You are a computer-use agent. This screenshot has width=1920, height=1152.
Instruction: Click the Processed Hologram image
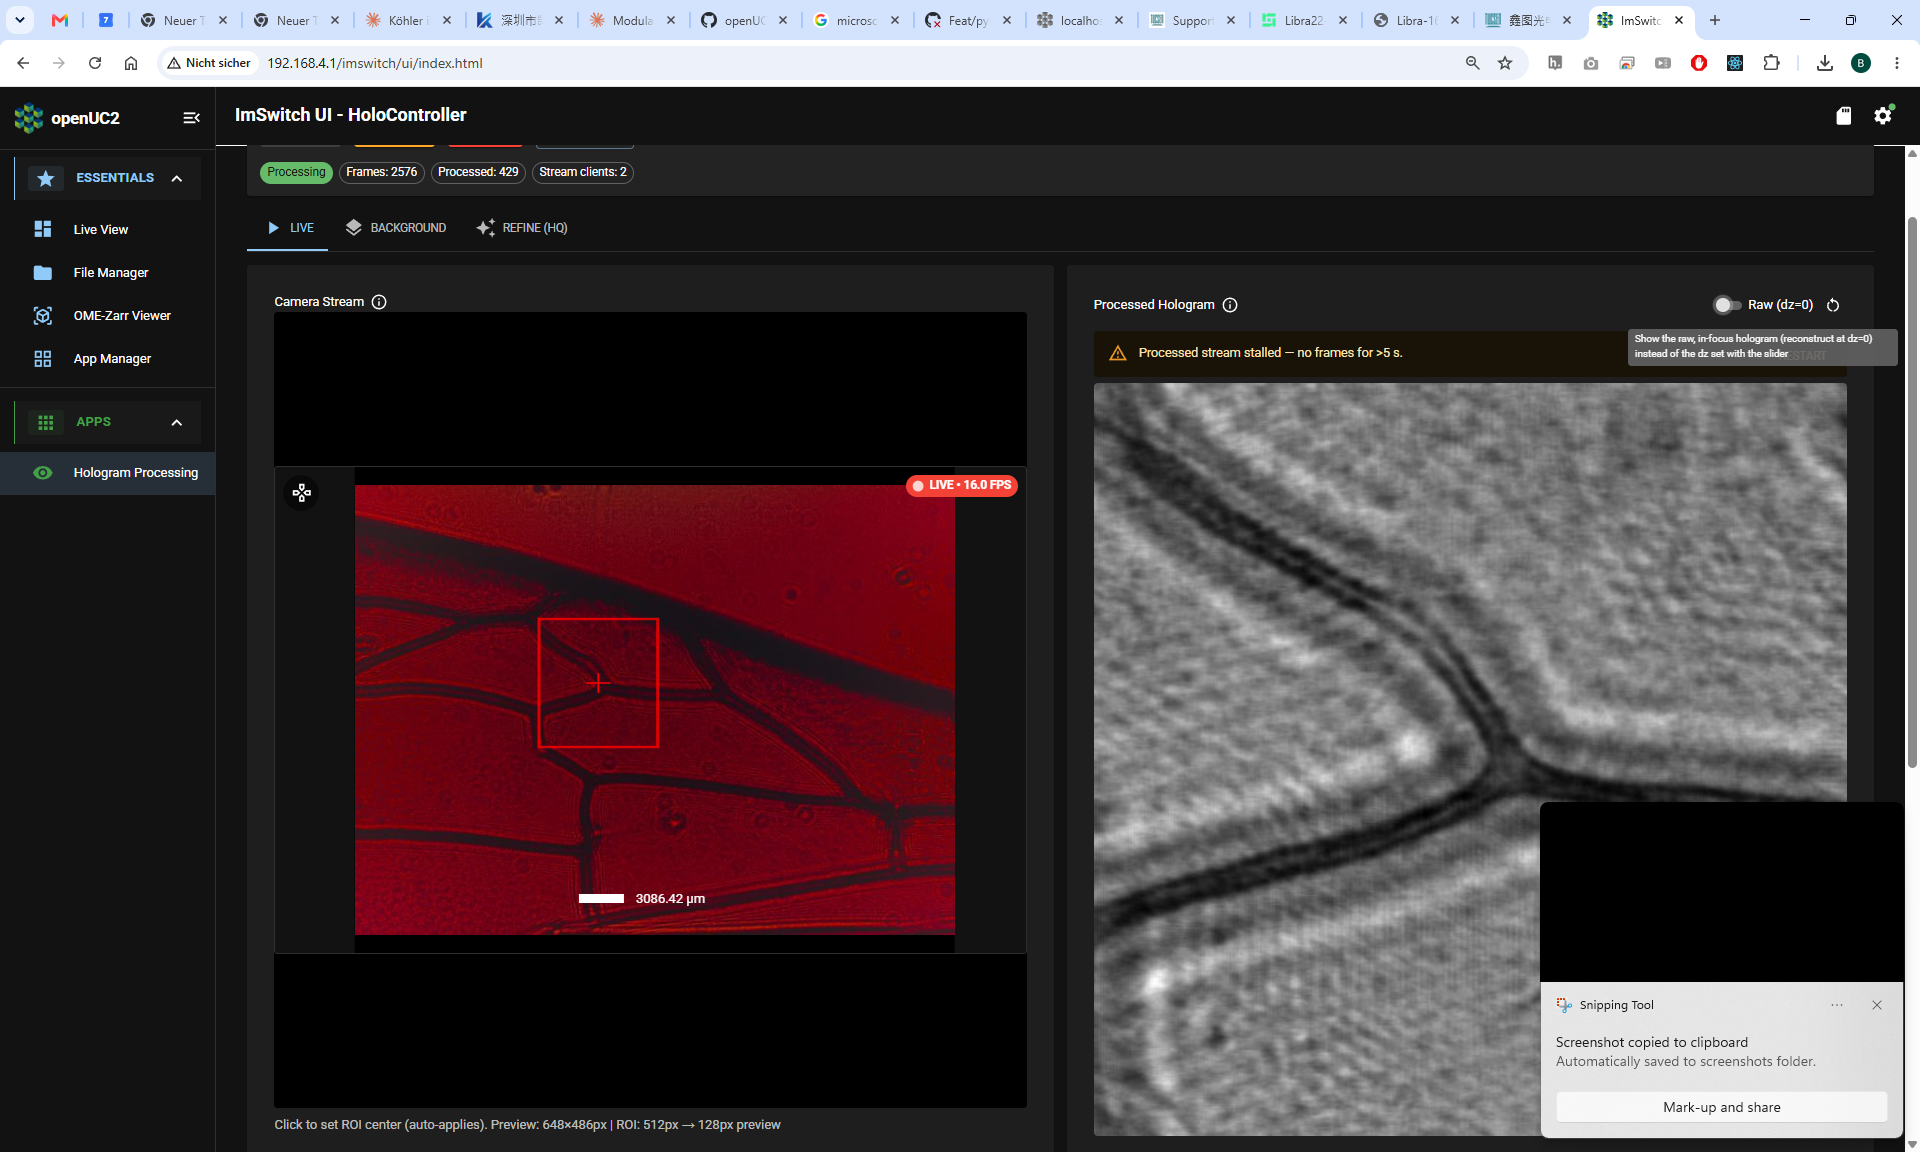[1470, 760]
